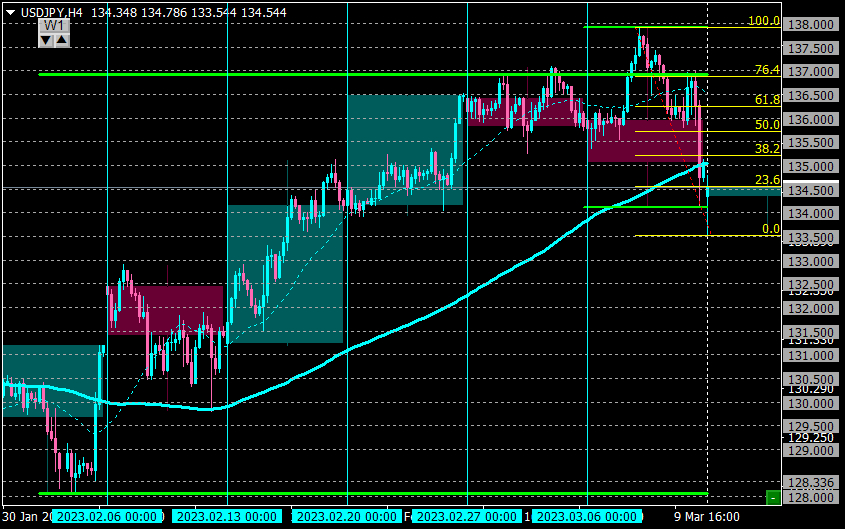Select the 0.0 Fibonacci level label
Image resolution: width=845 pixels, height=529 pixels.
[x=771, y=229]
